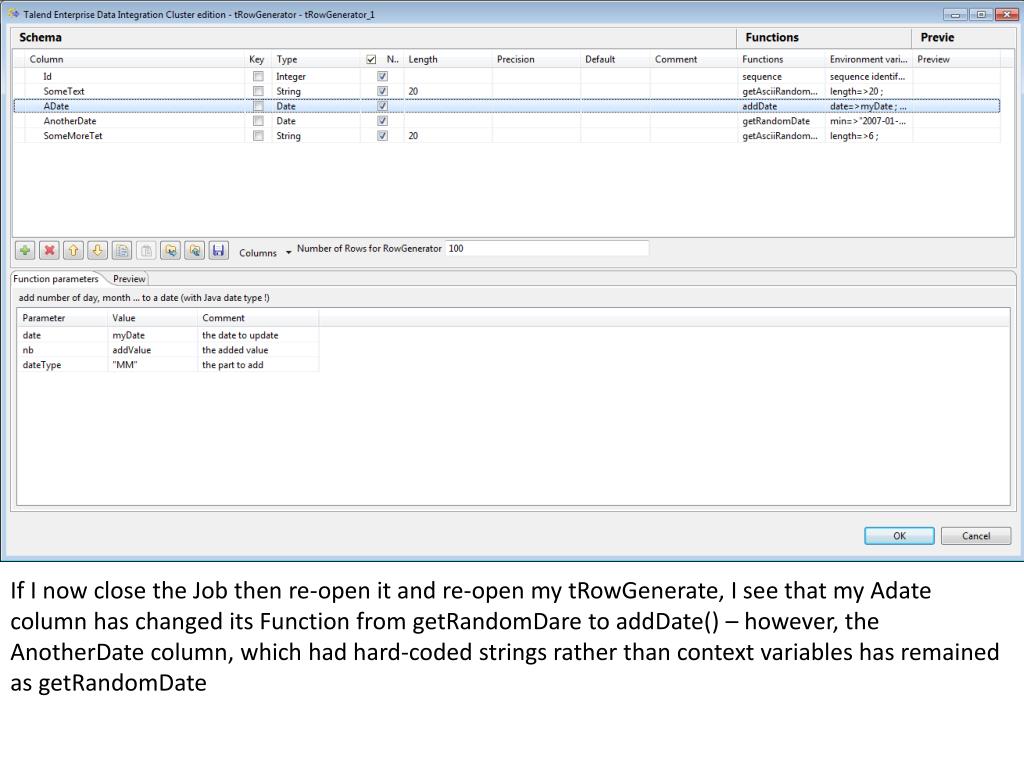
Task: Move selected column down with the arrow icon
Action: click(x=97, y=251)
